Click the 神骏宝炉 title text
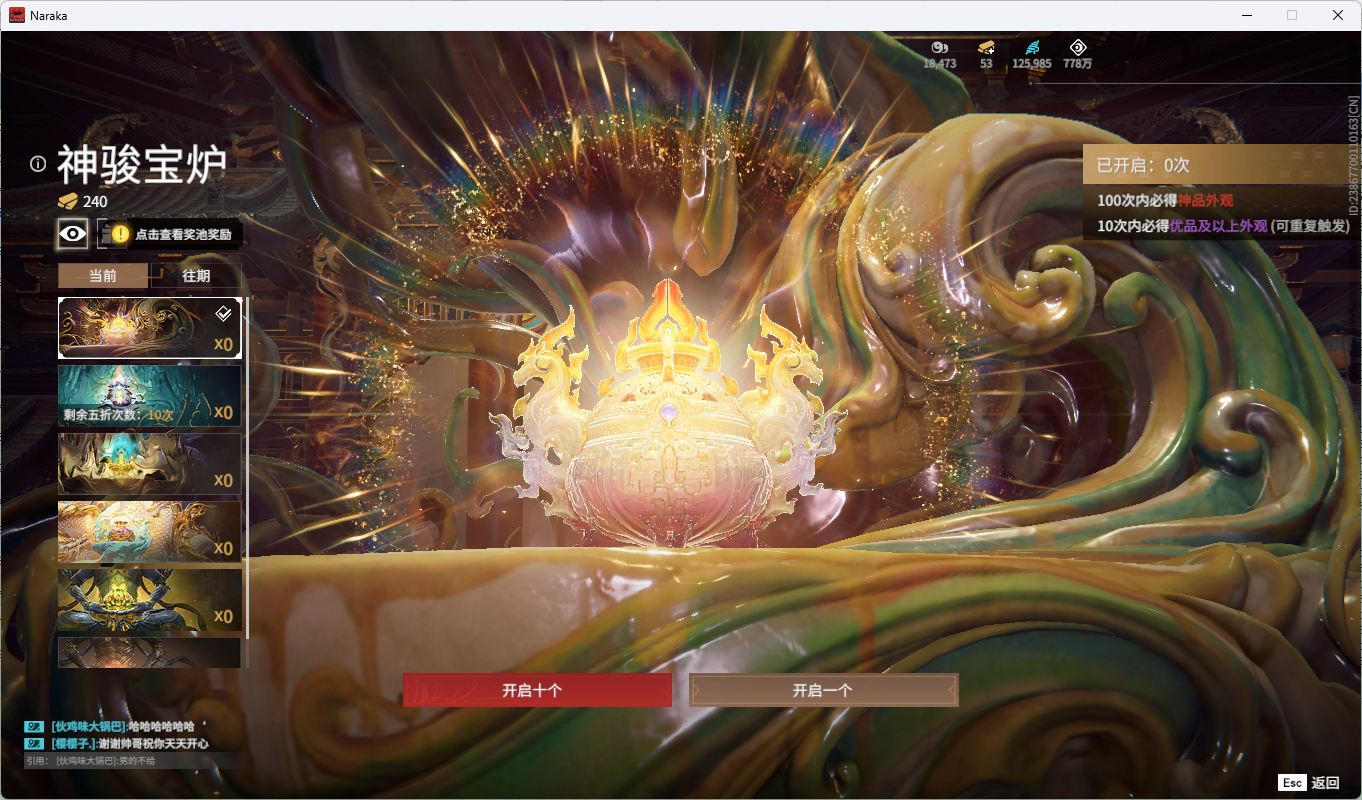The image size is (1362, 800). (x=141, y=164)
